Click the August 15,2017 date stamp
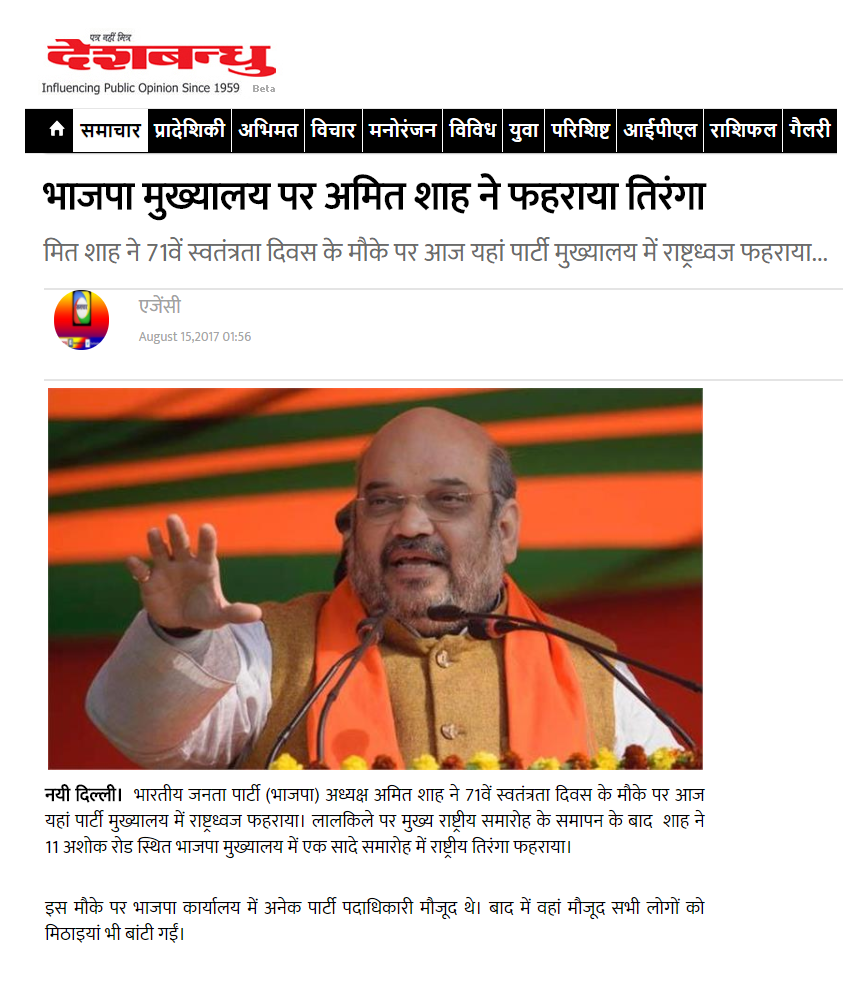 (195, 337)
